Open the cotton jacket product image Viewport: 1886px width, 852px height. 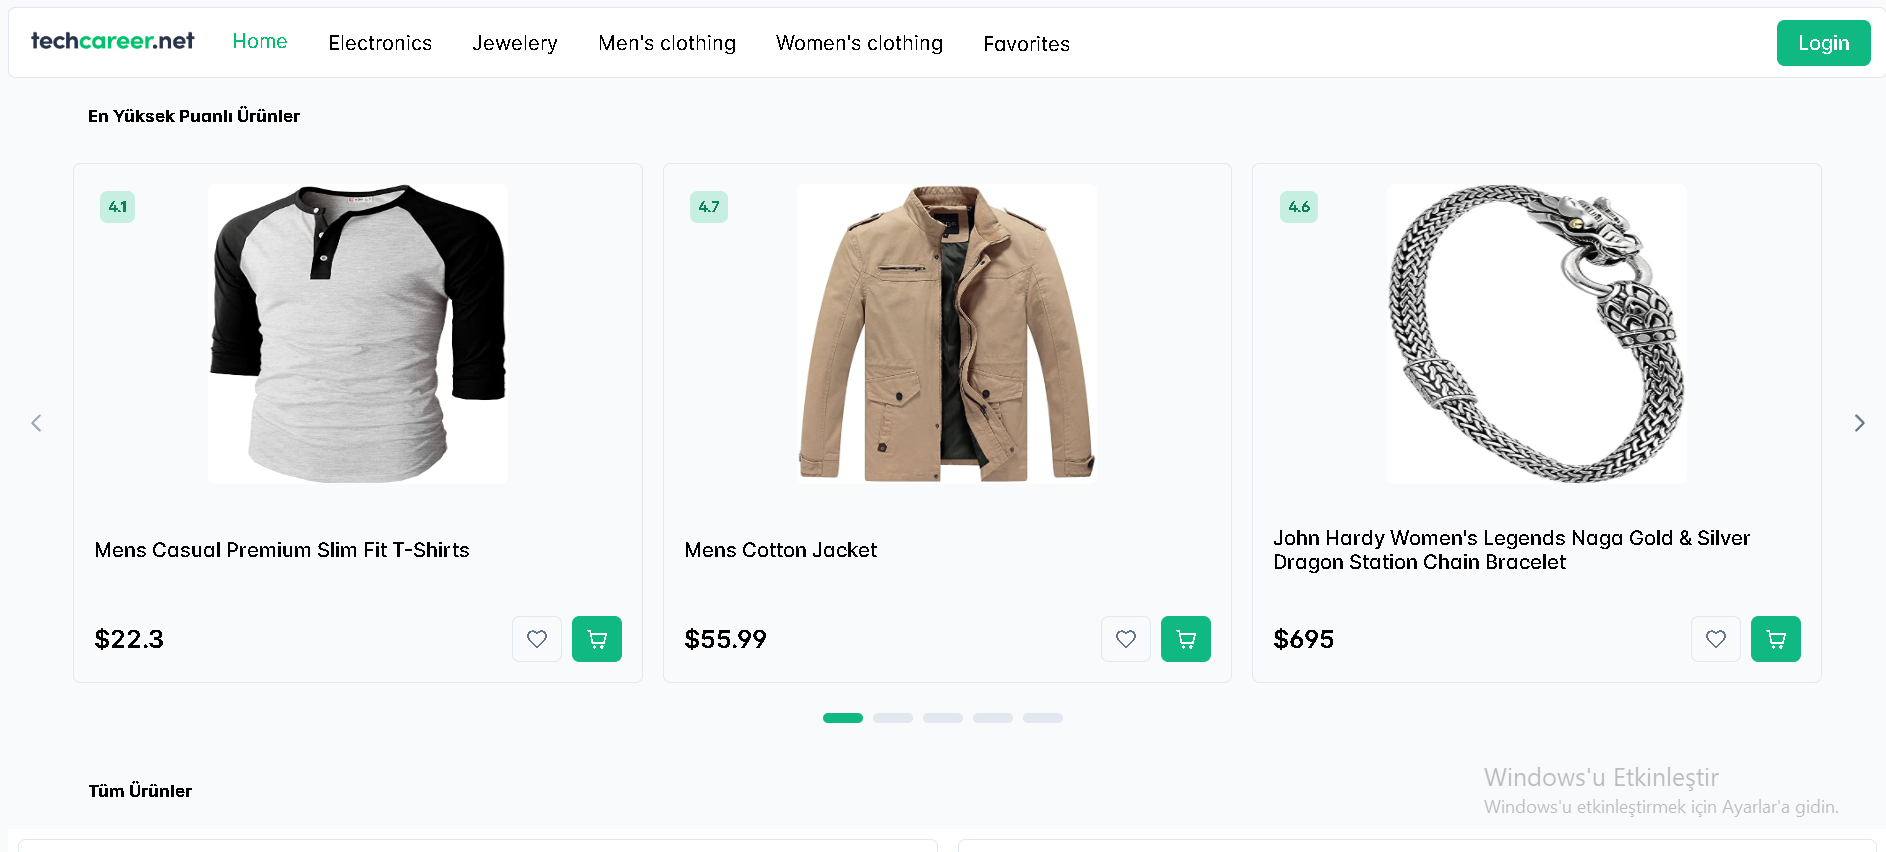click(947, 334)
